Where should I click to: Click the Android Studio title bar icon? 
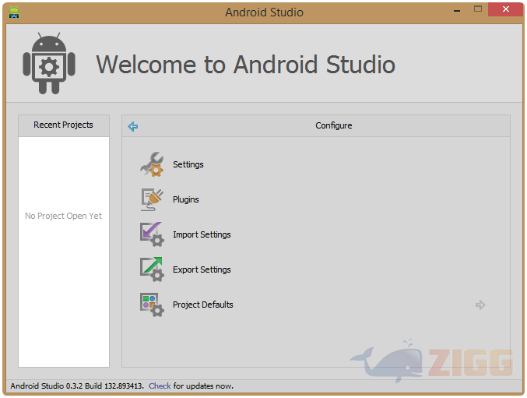[x=14, y=13]
